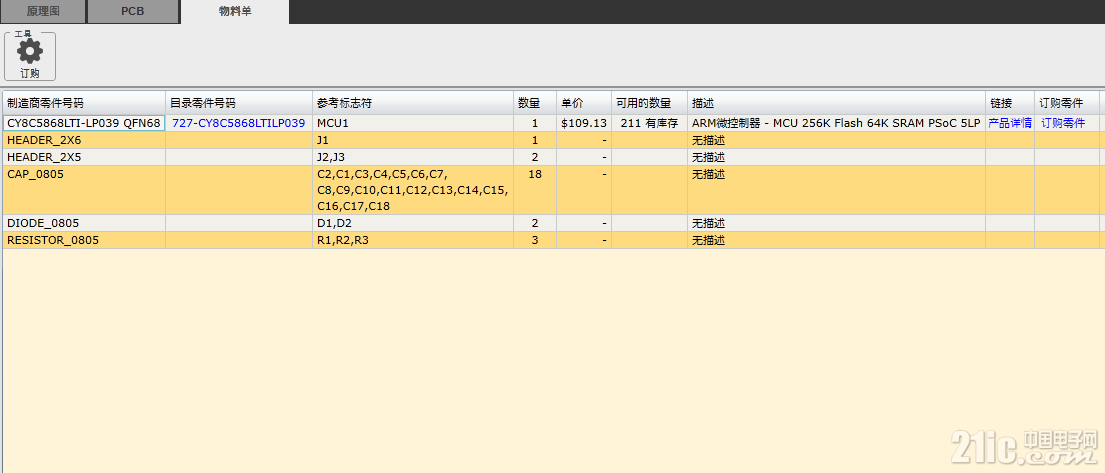This screenshot has width=1105, height=473.
Task: Click quantity 18 in CAP_0805 row
Action: (x=535, y=174)
